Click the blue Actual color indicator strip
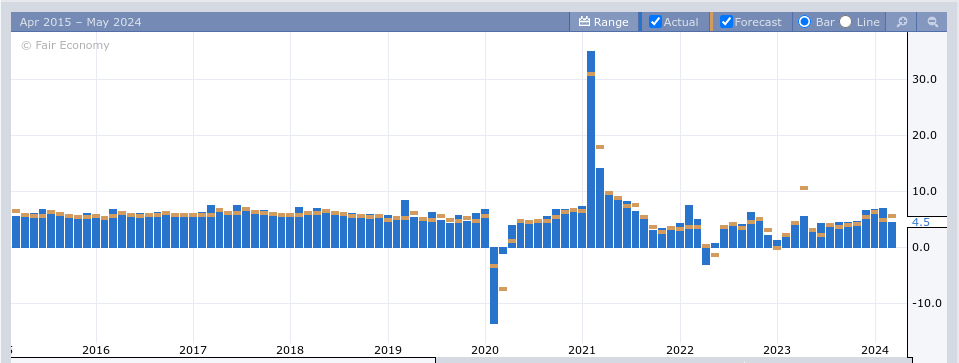The width and height of the screenshot is (959, 363). [x=640, y=22]
